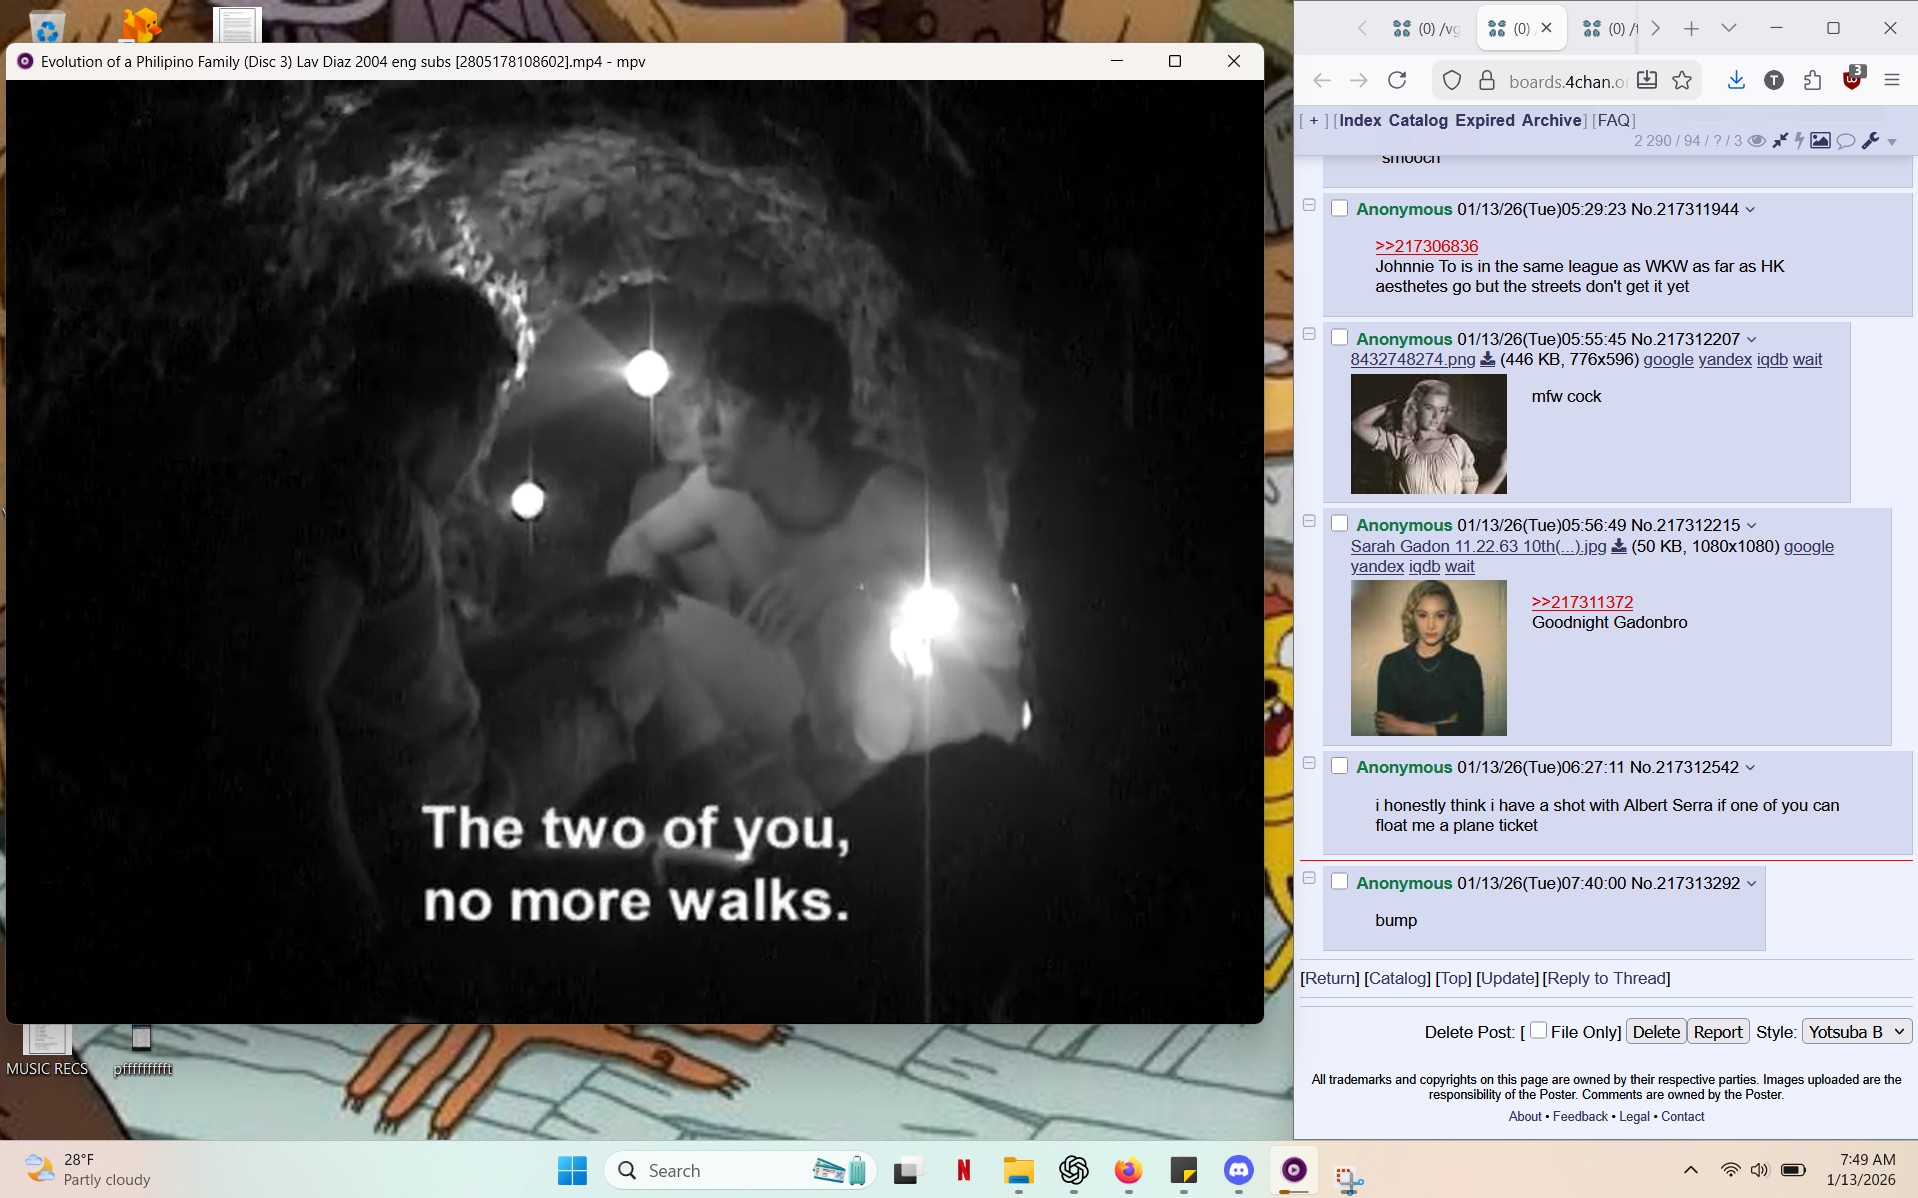
Task: Open the Windows Start menu
Action: click(x=572, y=1170)
